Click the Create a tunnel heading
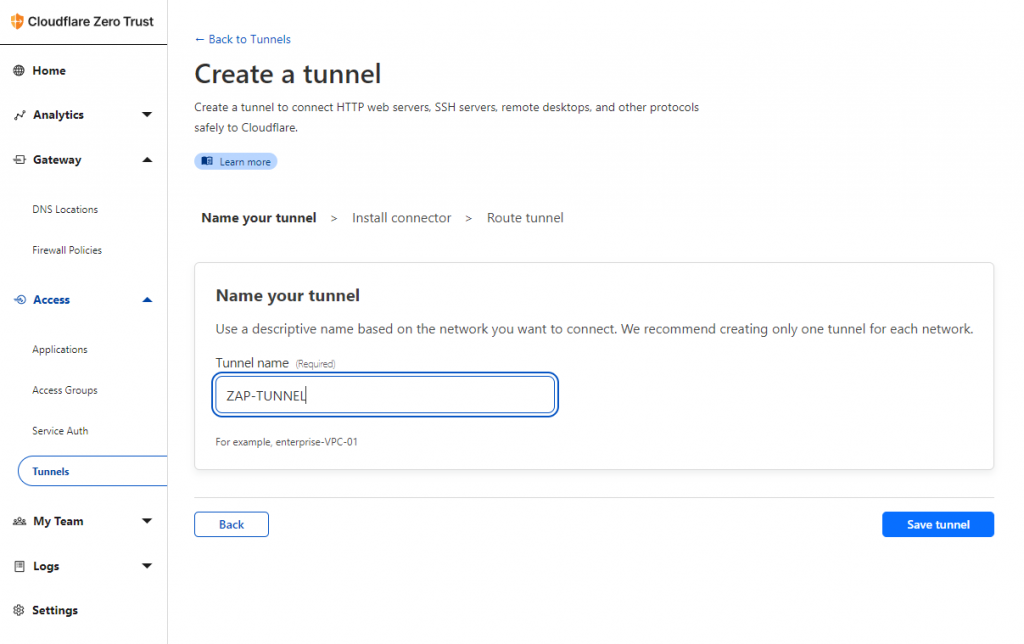 click(288, 74)
